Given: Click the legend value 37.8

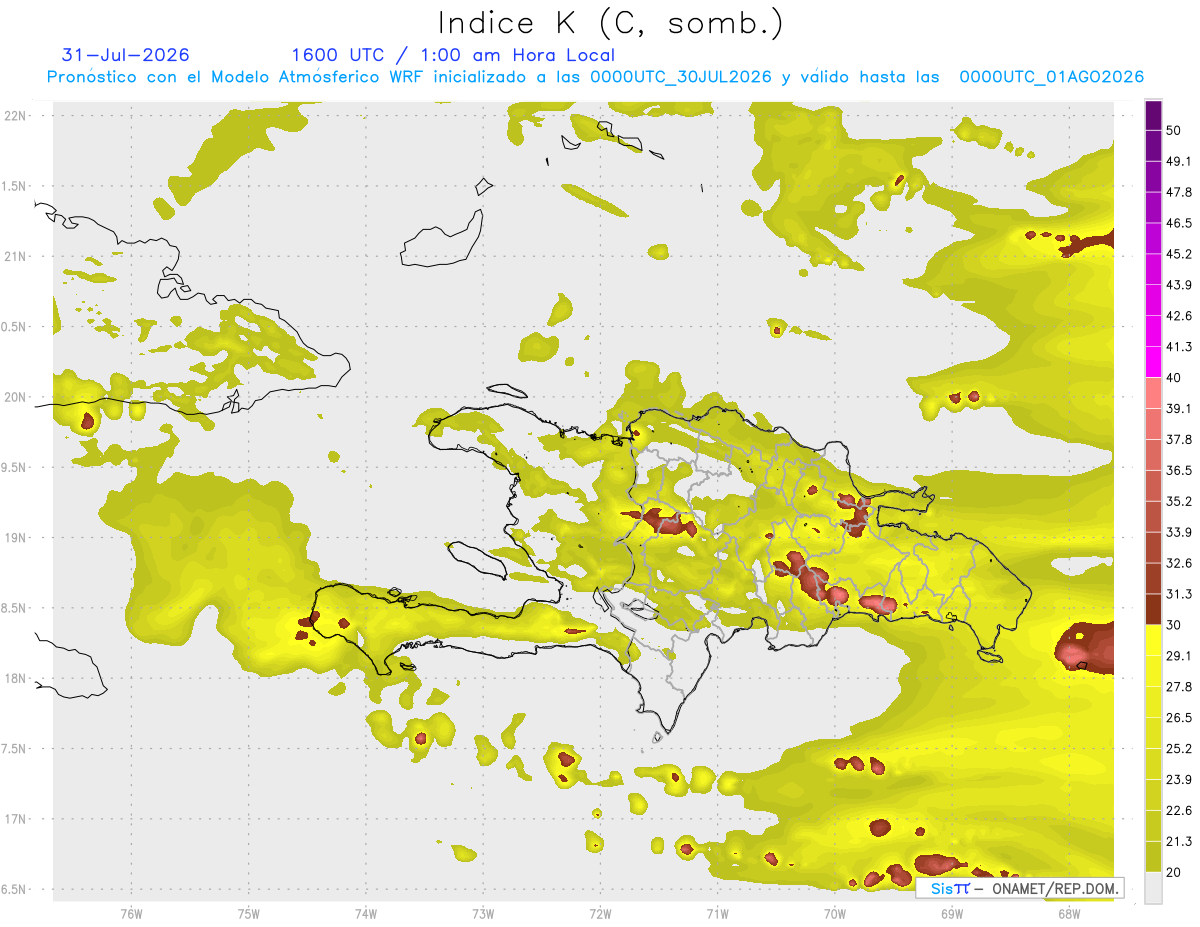Looking at the screenshot, I should point(1179,440).
